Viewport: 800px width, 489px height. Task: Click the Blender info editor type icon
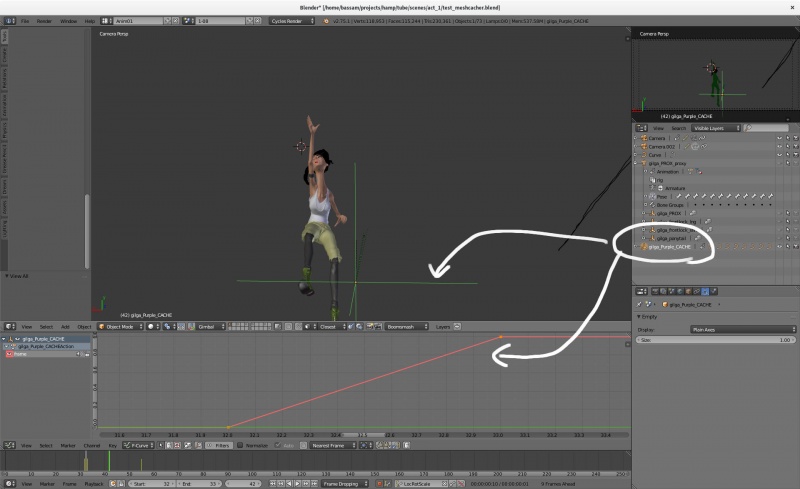tap(8, 20)
